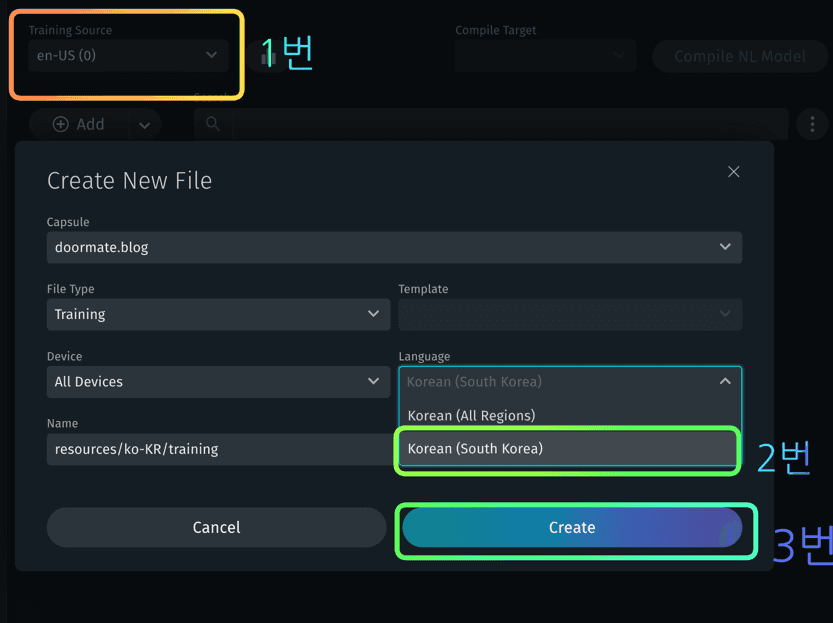This screenshot has width=833, height=623.
Task: Click the Add button with plus icon
Action: [x=78, y=124]
